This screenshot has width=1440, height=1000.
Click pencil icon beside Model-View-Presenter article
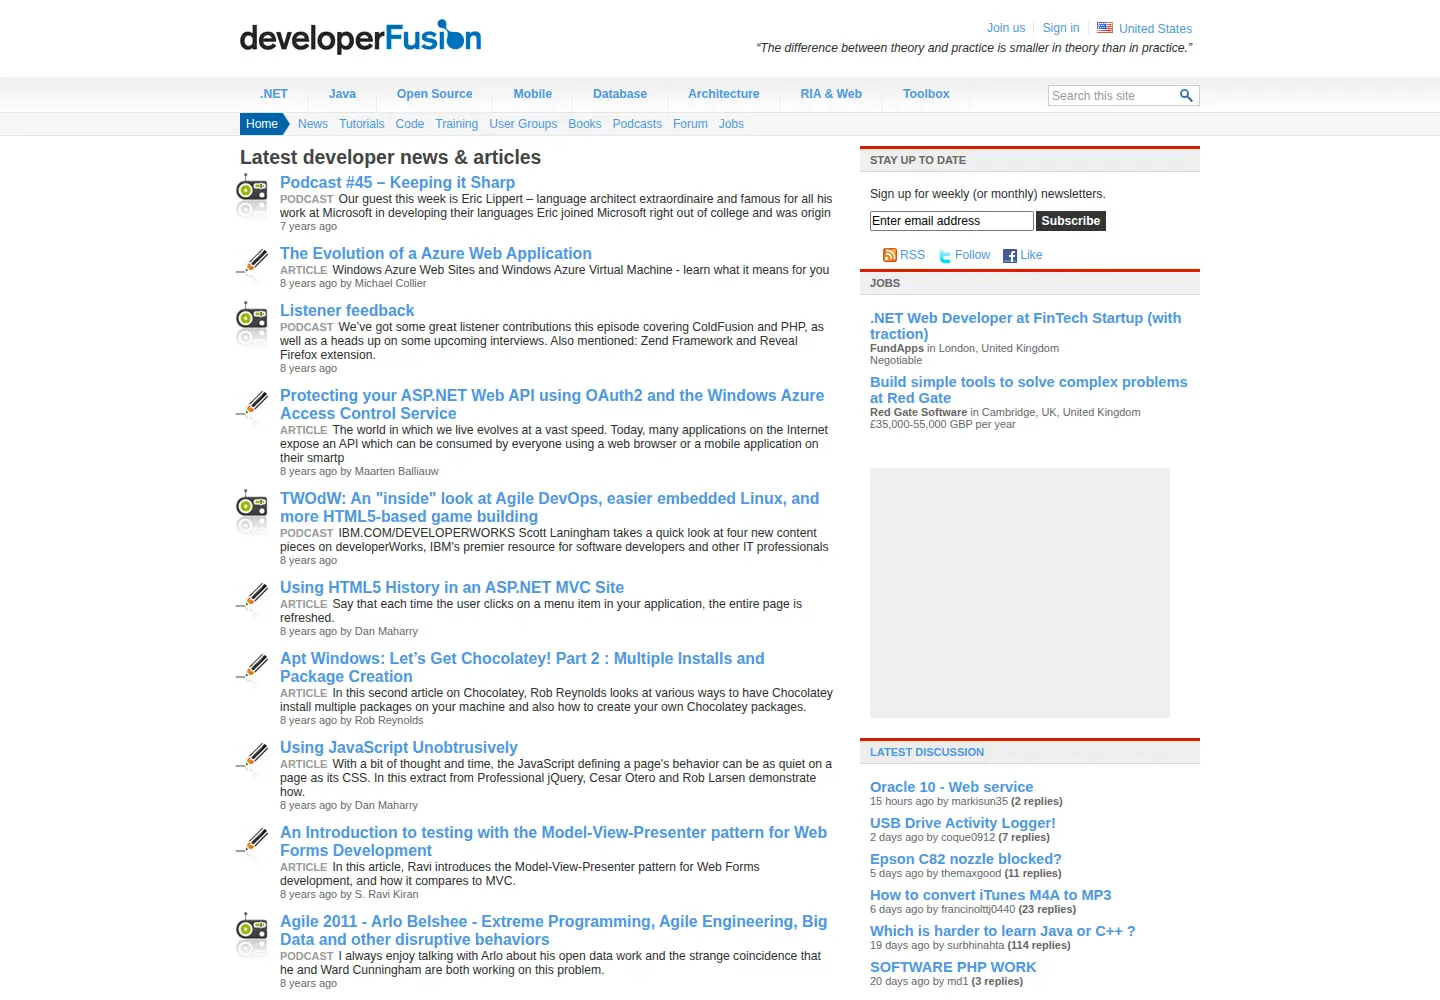point(252,840)
